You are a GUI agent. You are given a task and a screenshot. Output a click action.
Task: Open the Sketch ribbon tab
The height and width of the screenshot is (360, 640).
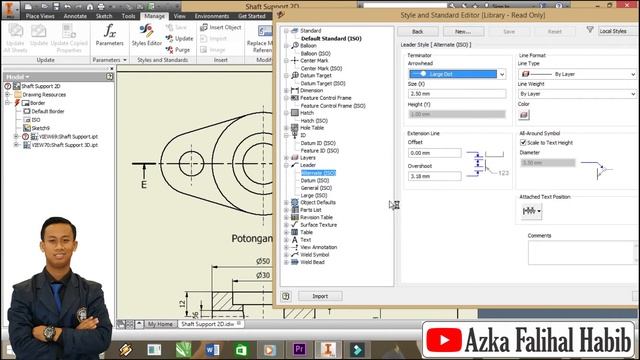[104, 16]
